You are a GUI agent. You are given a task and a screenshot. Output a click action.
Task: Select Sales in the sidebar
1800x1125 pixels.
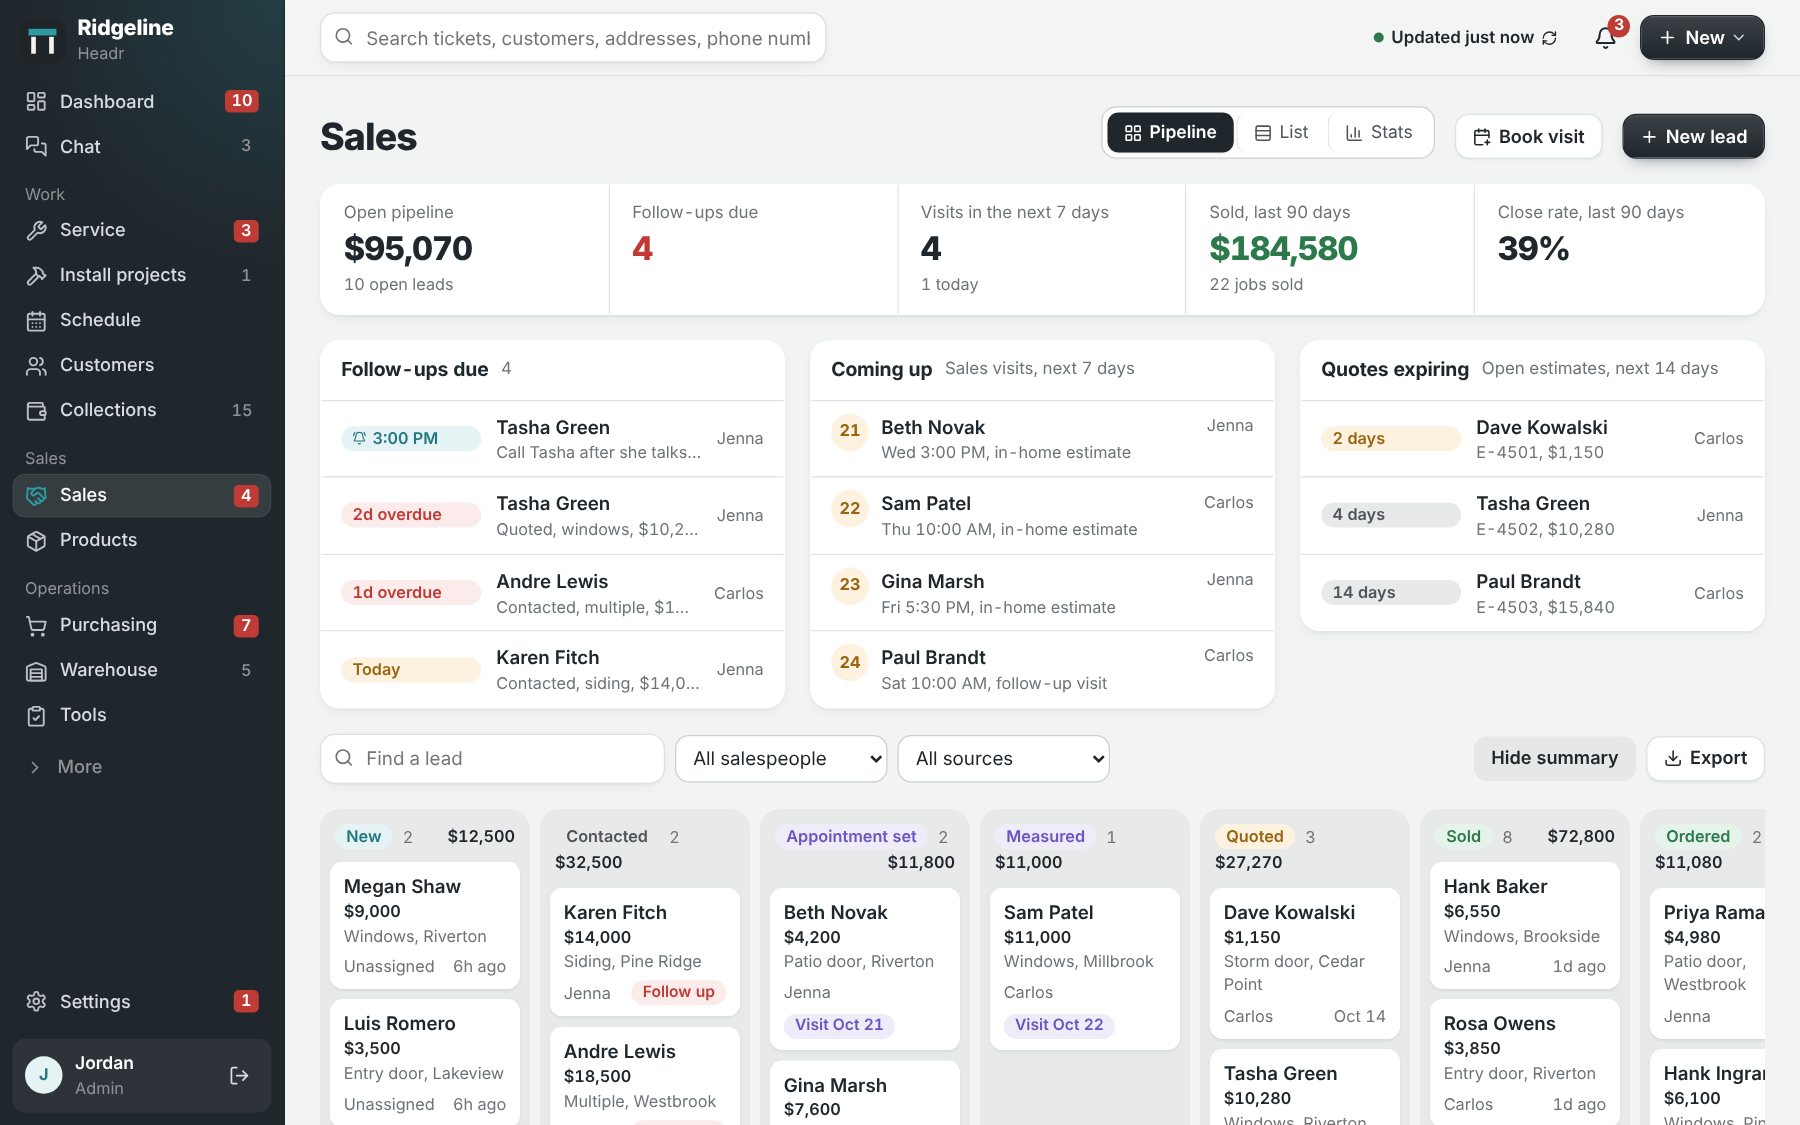tap(142, 495)
